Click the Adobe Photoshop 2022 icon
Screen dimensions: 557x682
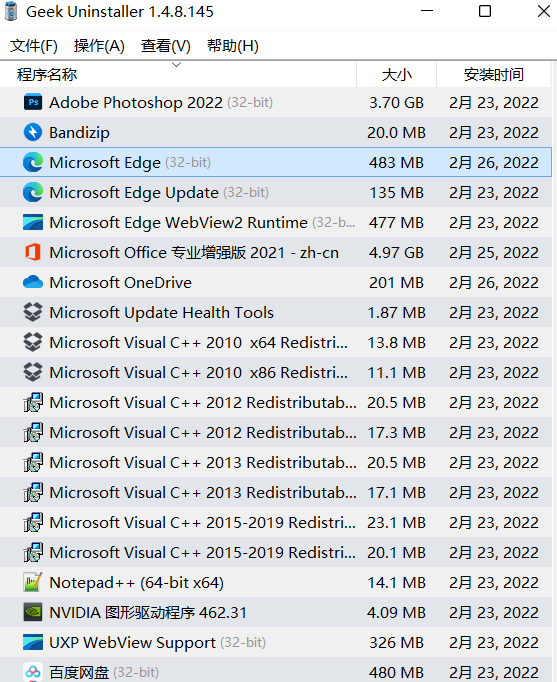click(x=33, y=103)
